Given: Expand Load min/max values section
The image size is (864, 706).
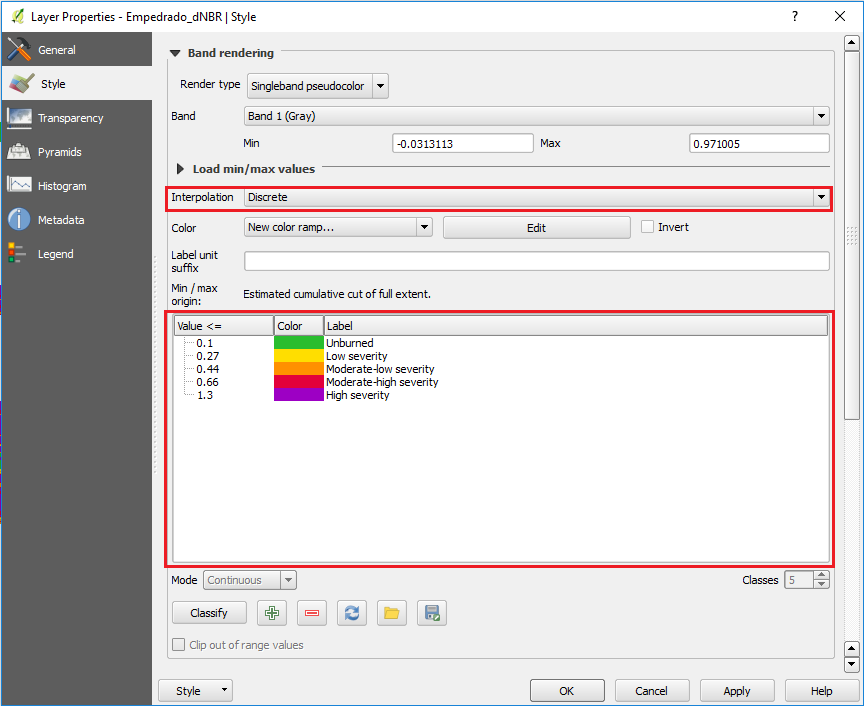Looking at the screenshot, I should (x=182, y=169).
